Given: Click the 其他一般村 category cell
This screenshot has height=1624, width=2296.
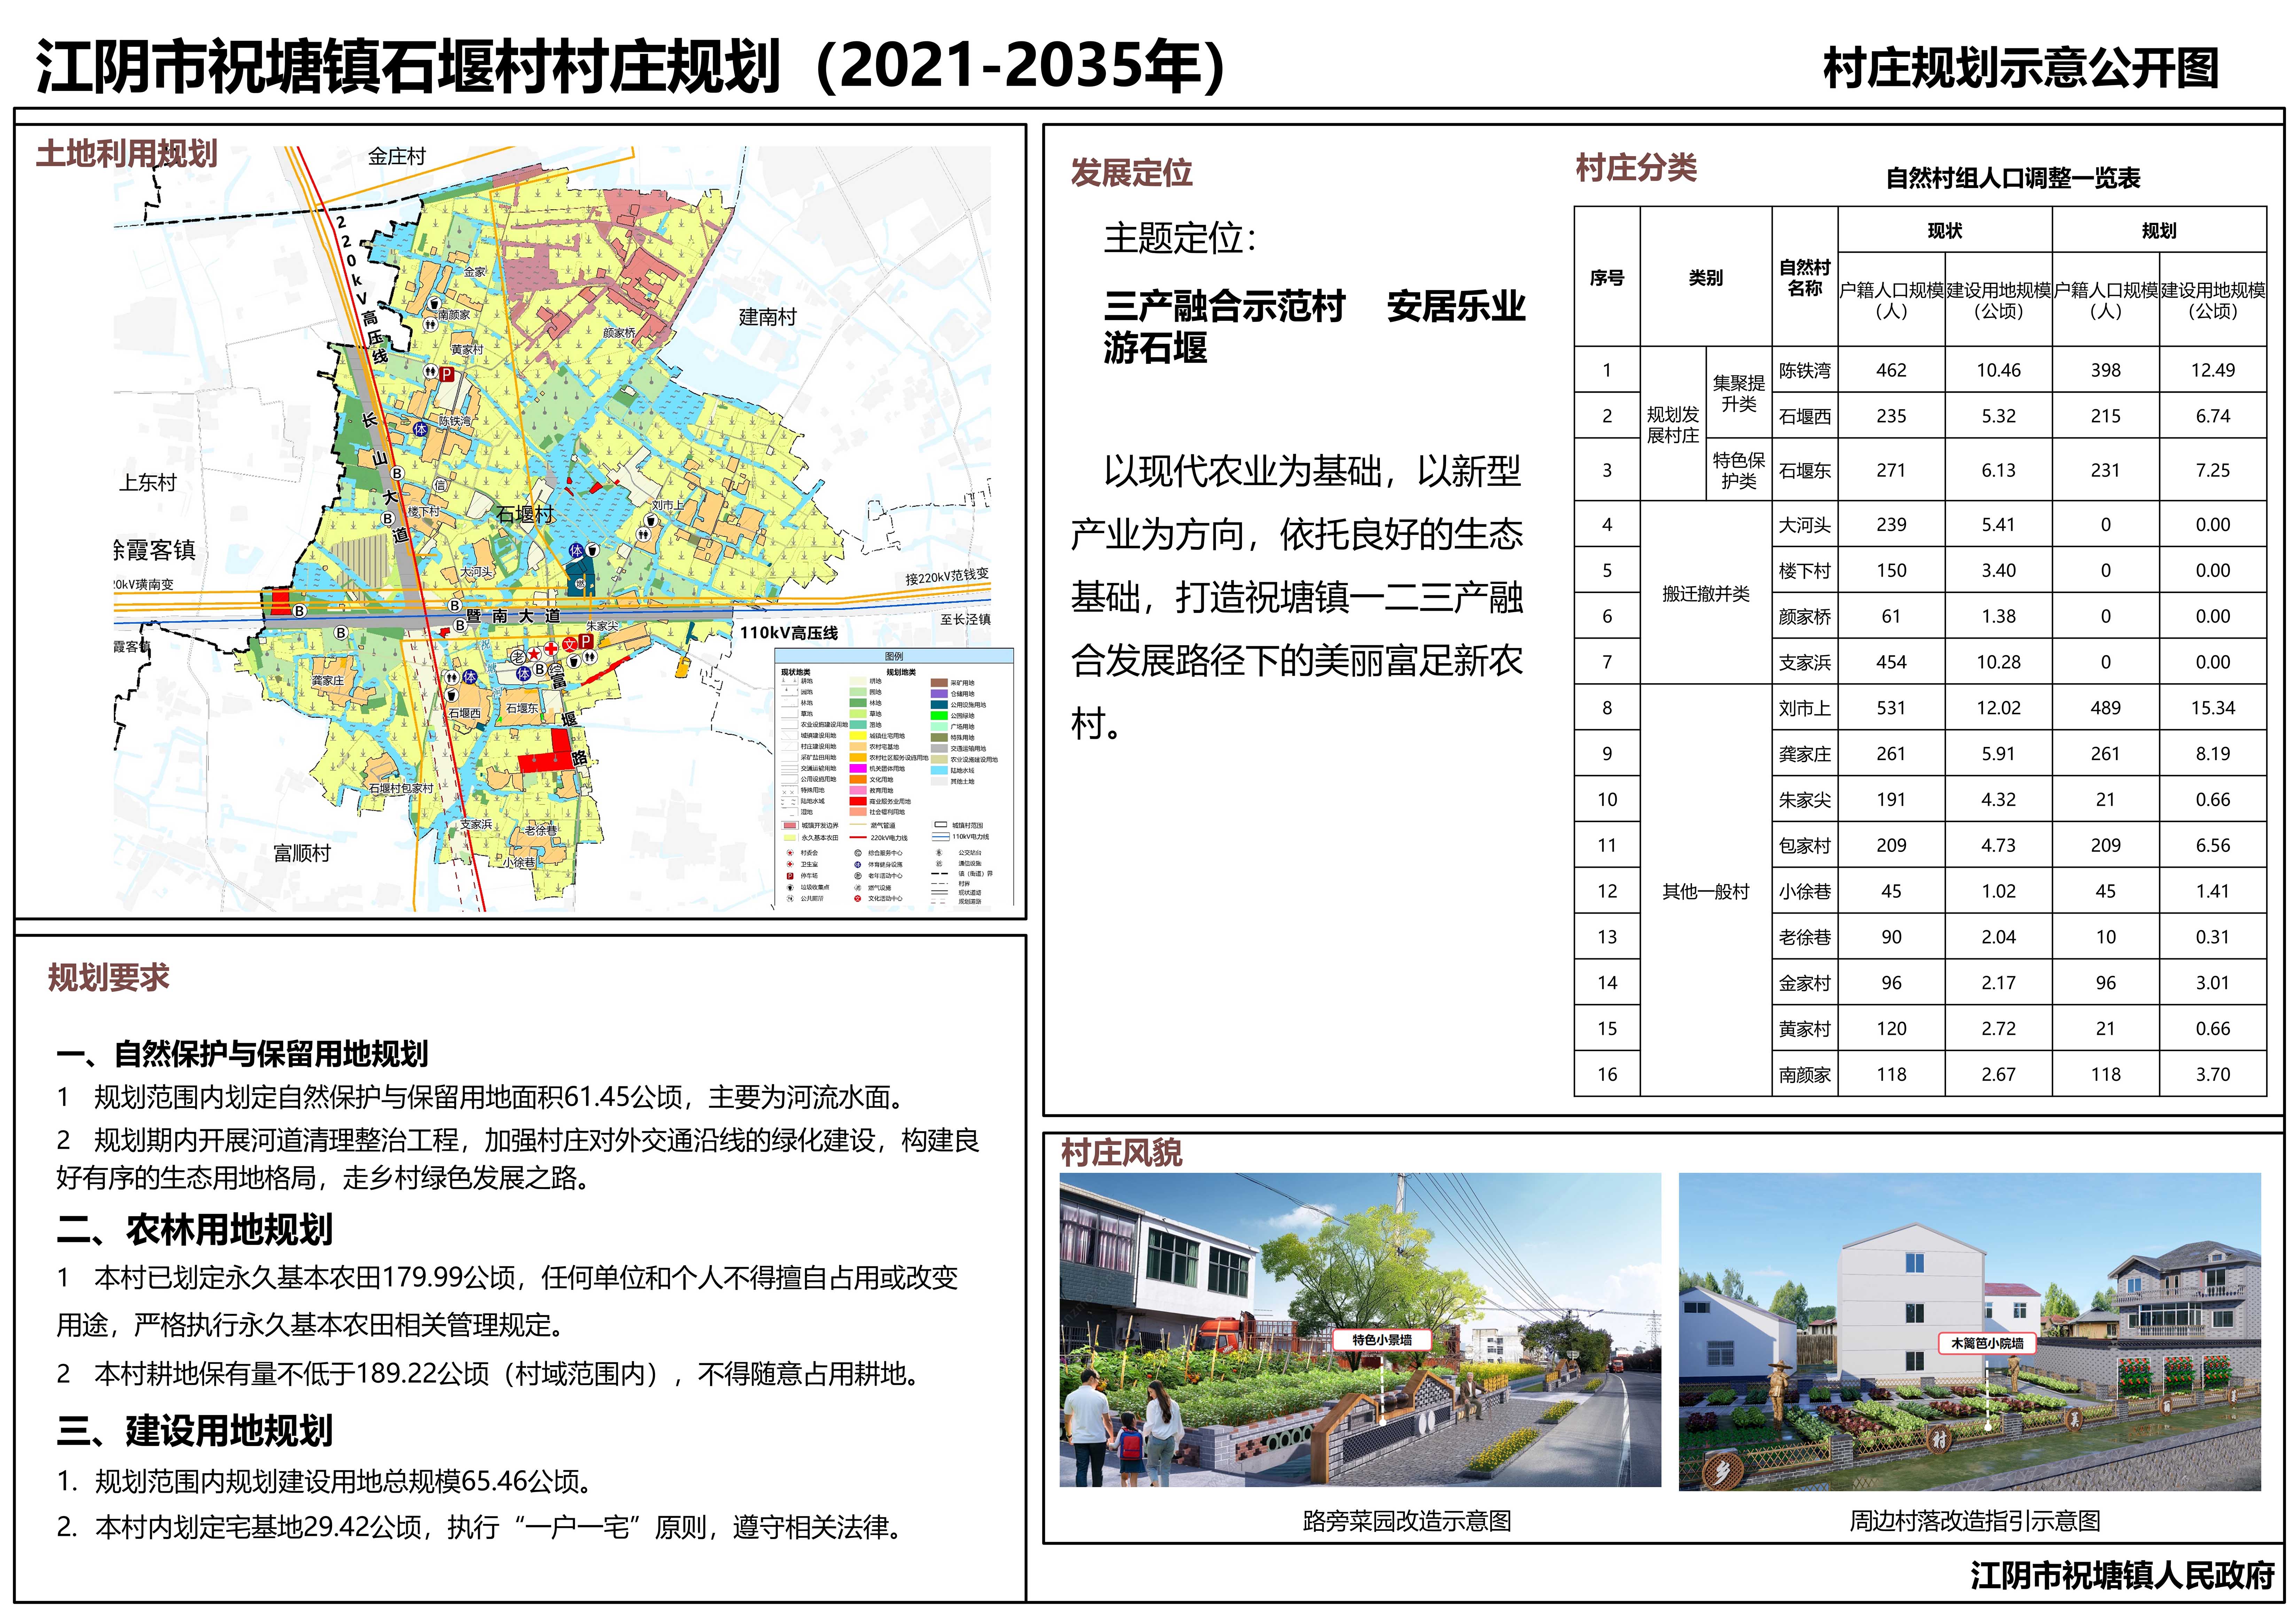Looking at the screenshot, I should (x=1706, y=891).
